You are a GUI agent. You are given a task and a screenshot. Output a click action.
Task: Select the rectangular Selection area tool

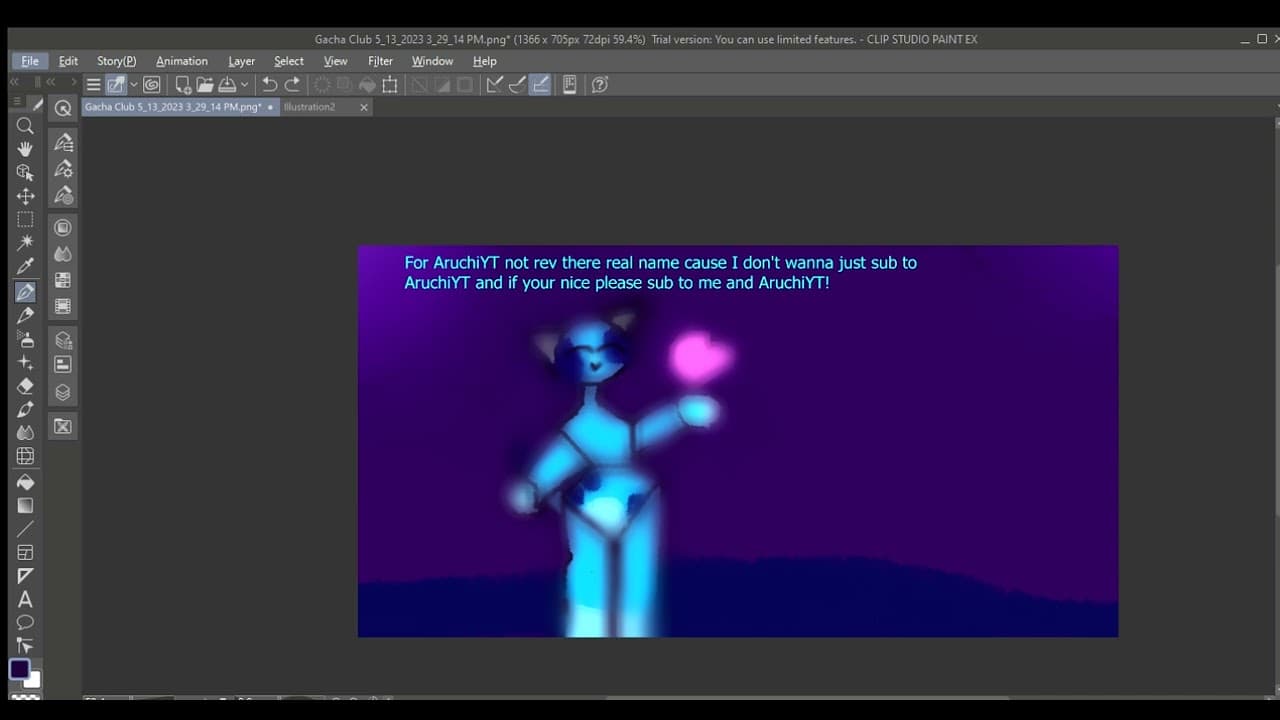coord(25,220)
